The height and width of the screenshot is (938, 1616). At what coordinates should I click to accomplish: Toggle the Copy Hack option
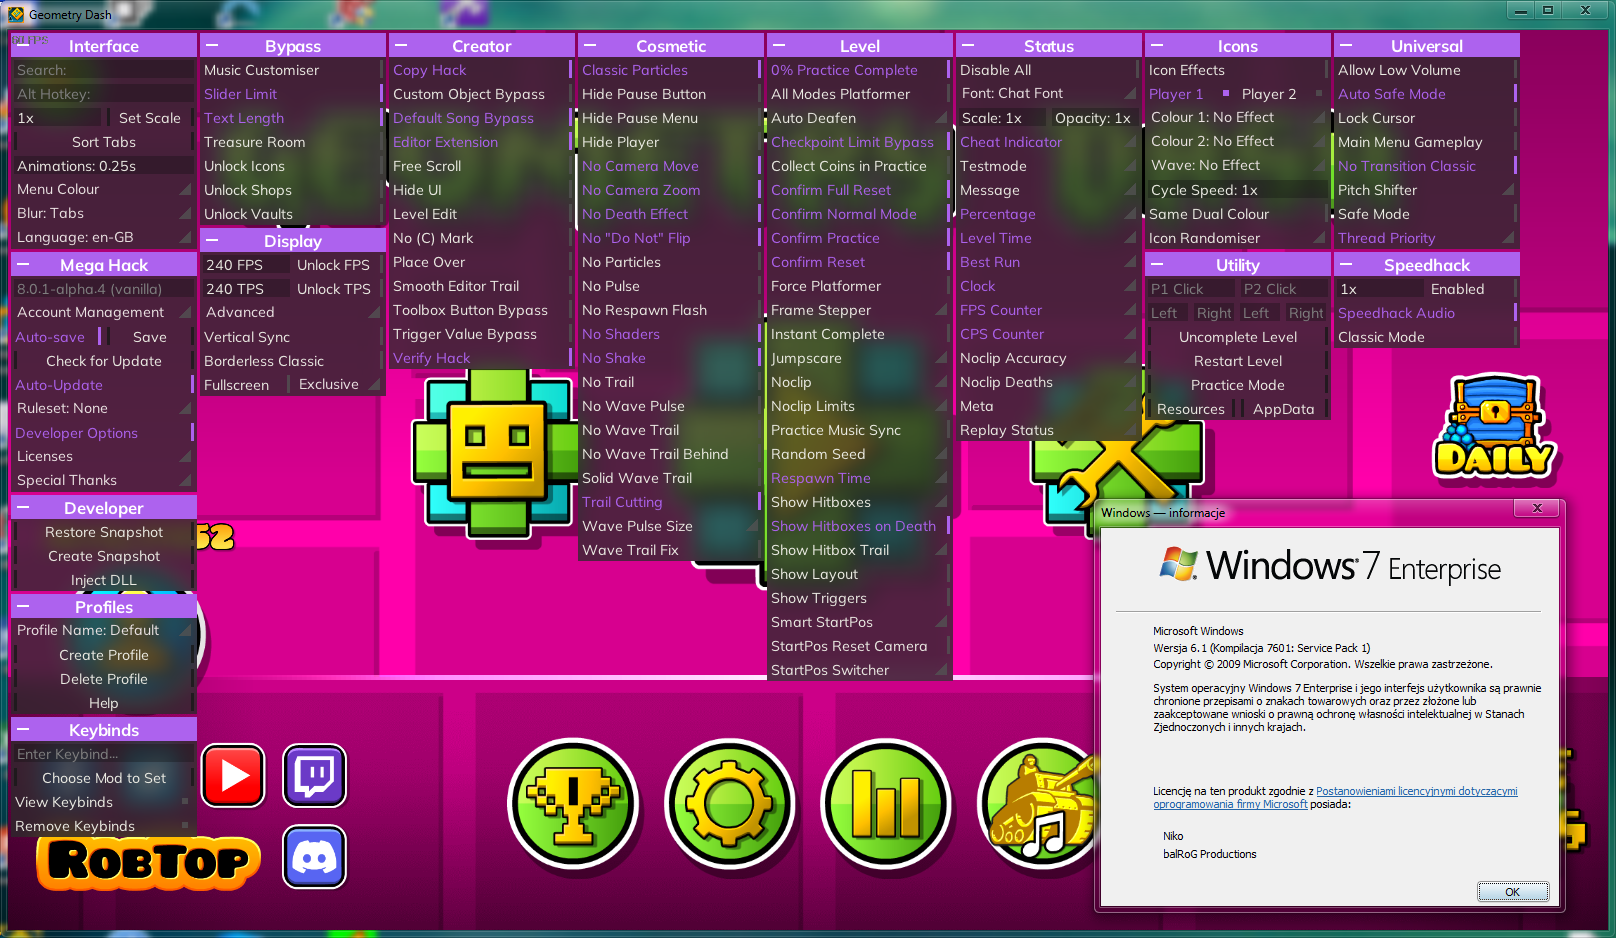tap(481, 70)
